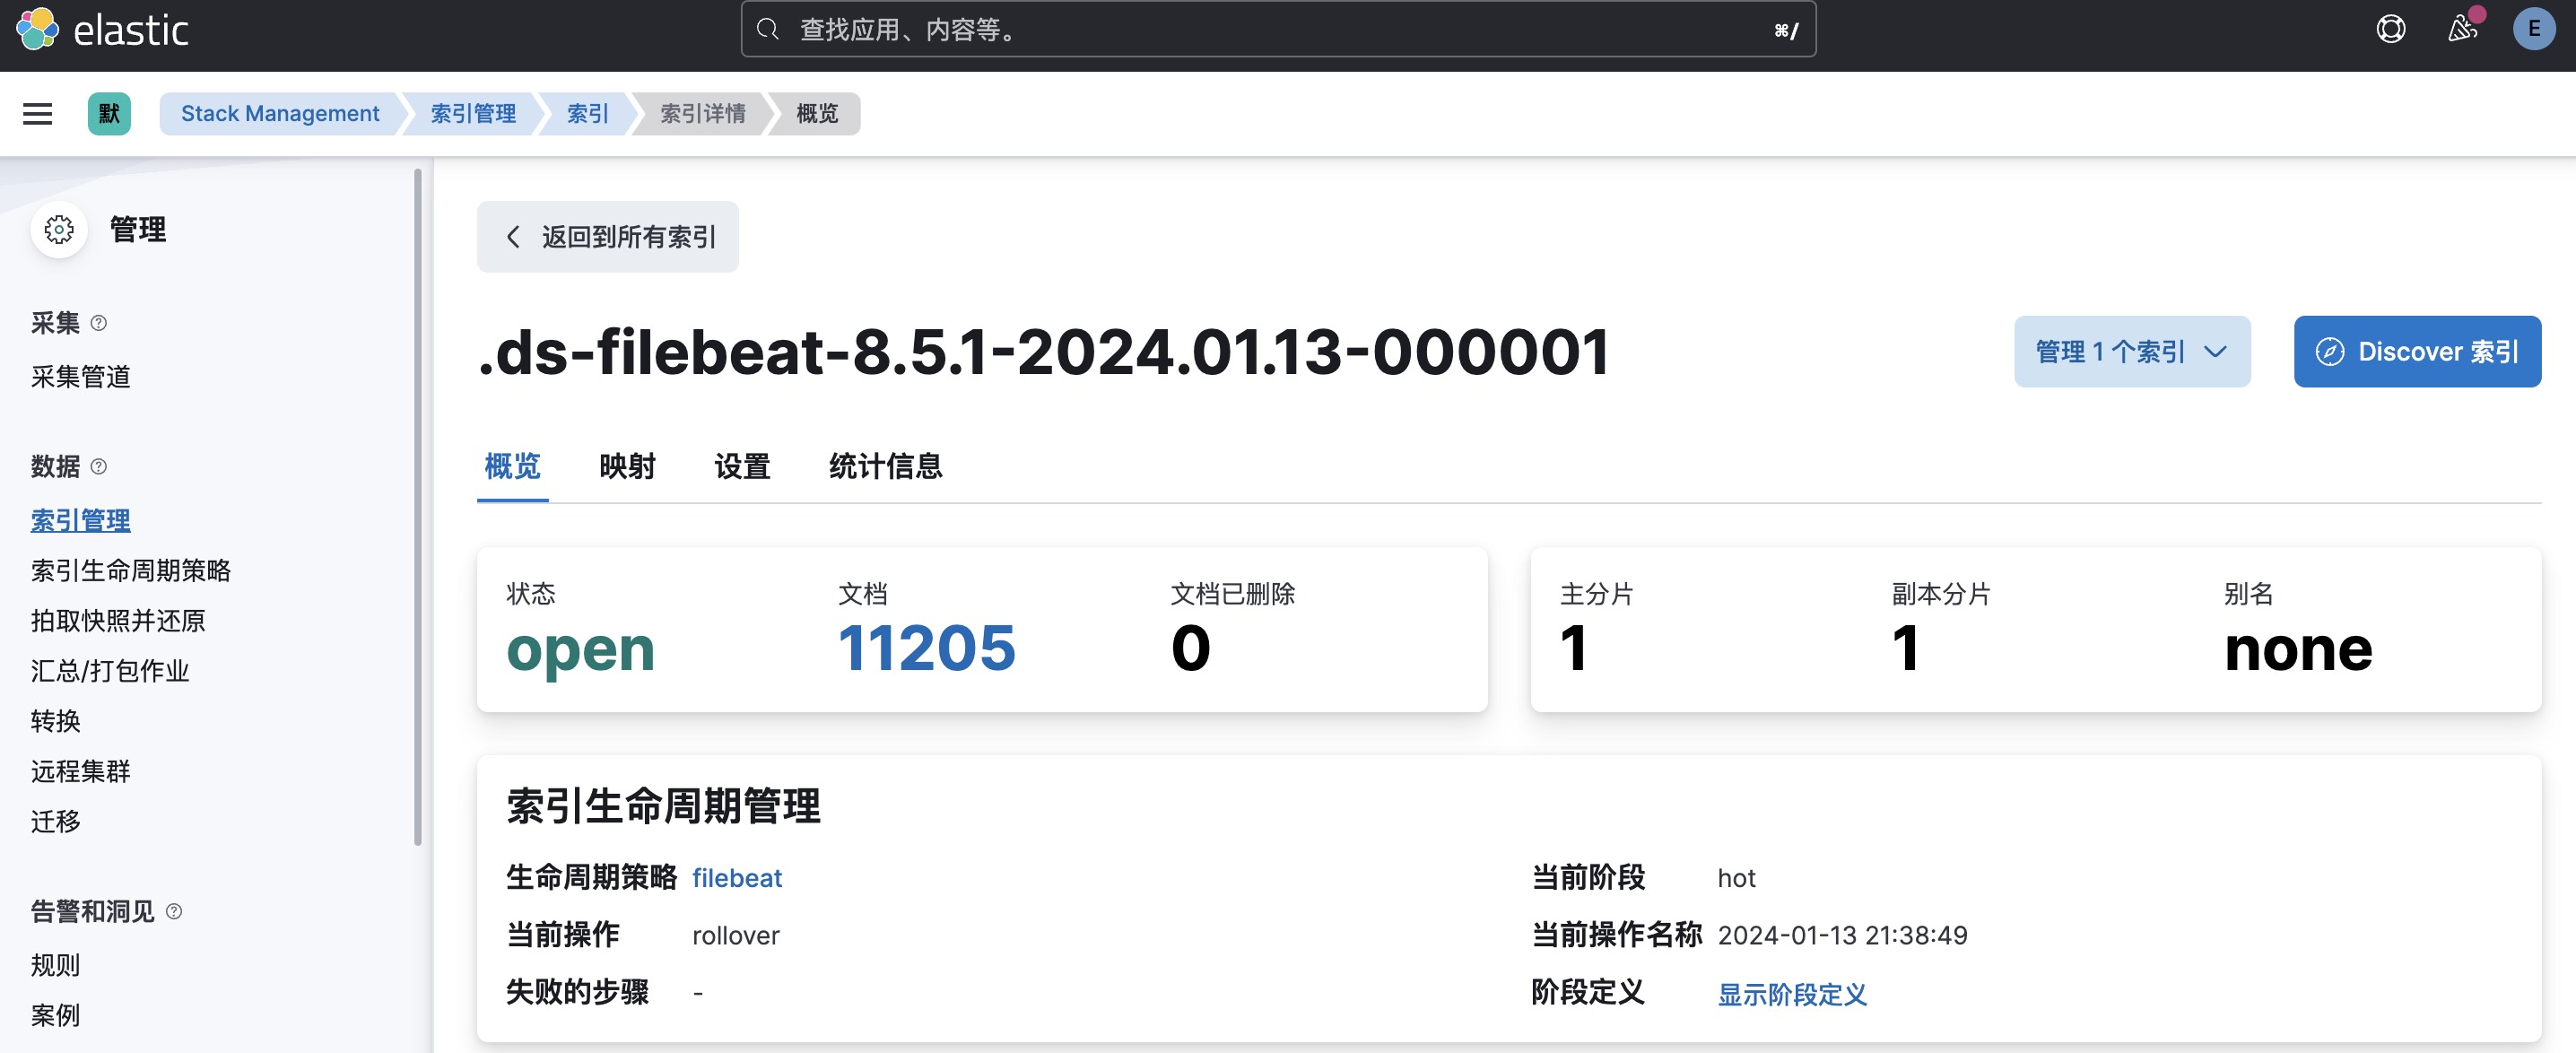Open the user avatar E menu

pos(2533,29)
